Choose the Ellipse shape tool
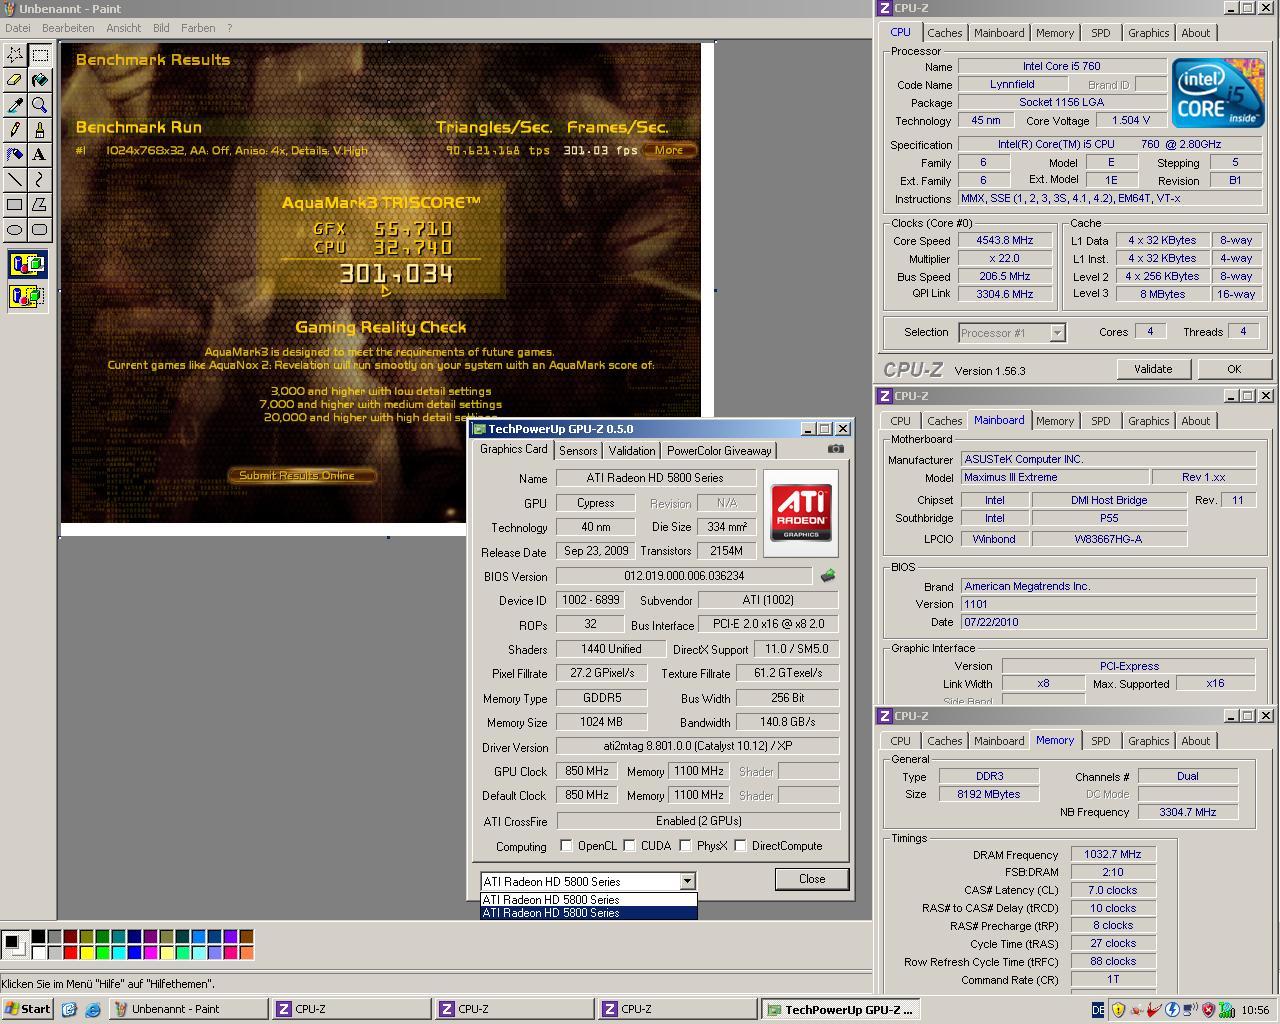Viewport: 1280px width, 1024px height. pos(15,230)
